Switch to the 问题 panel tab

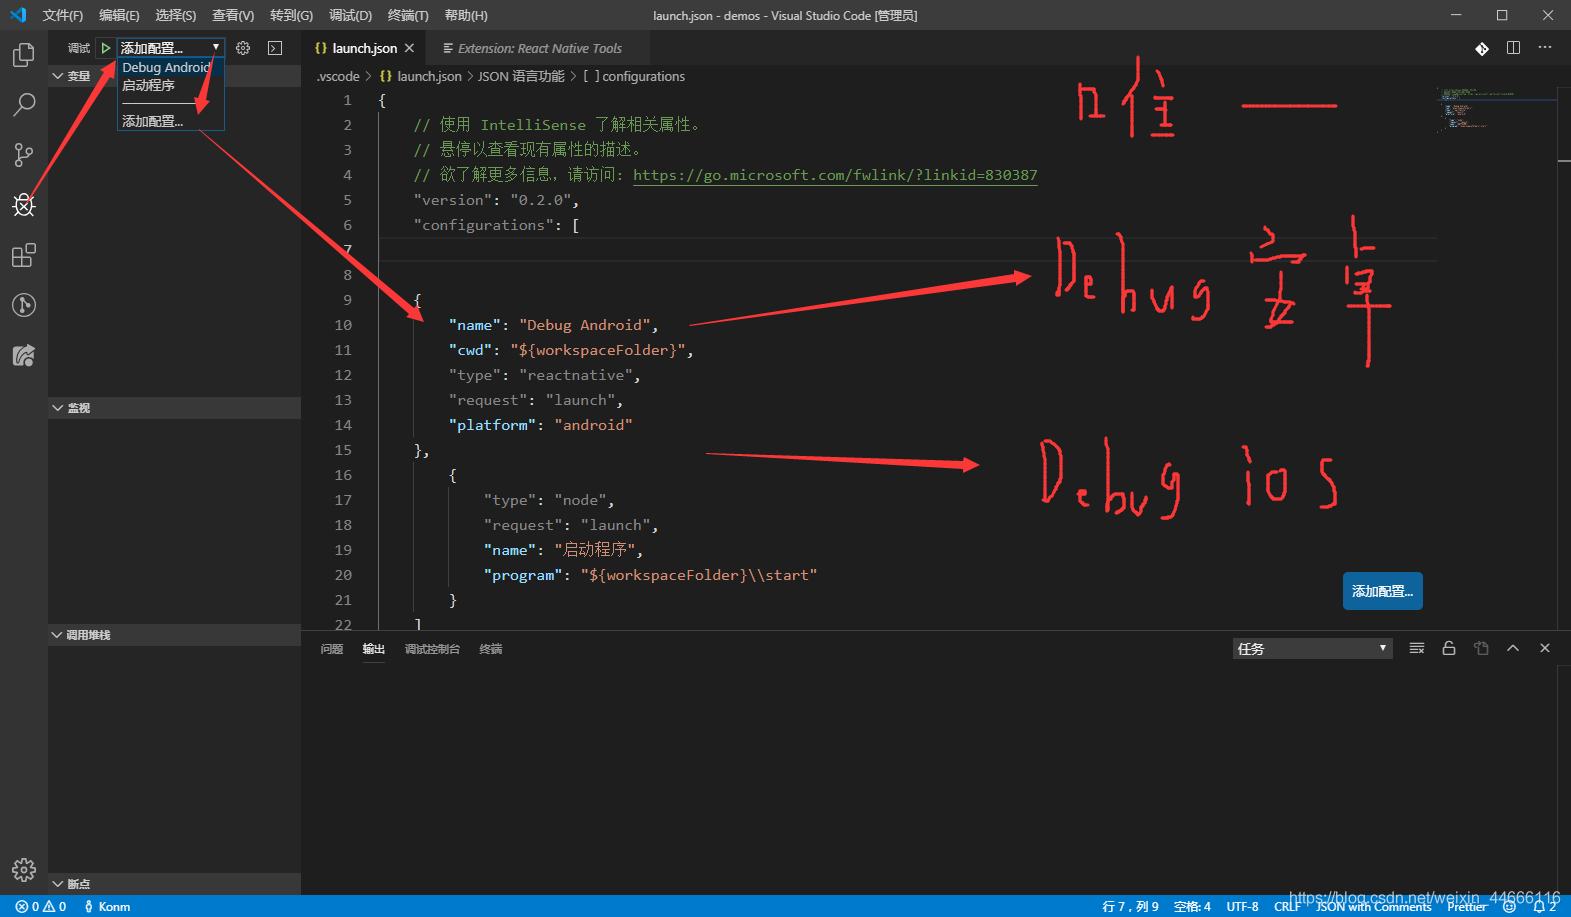332,649
